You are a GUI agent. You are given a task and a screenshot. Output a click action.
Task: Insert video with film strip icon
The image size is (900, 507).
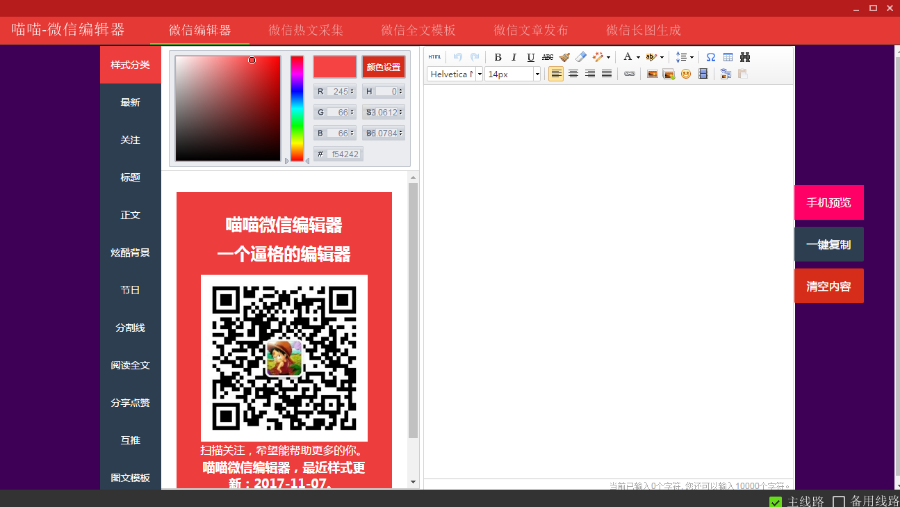pyautogui.click(x=703, y=74)
